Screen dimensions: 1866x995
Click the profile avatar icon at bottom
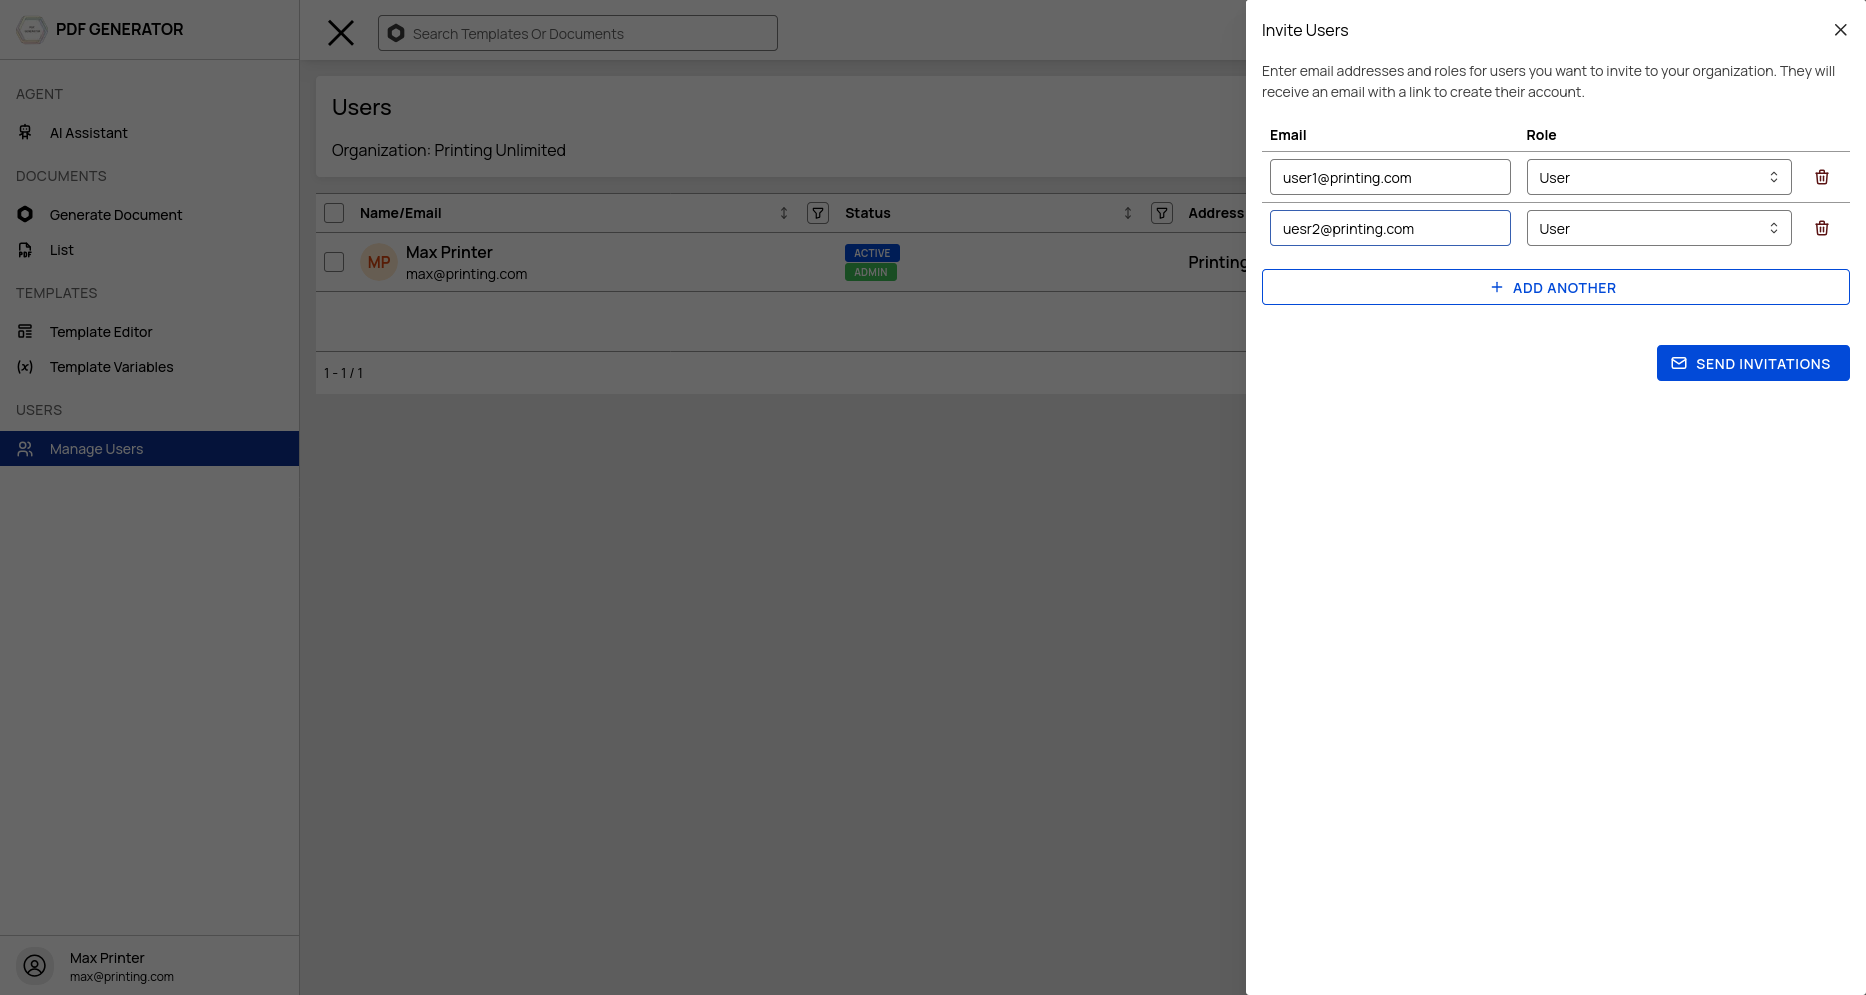pyautogui.click(x=35, y=966)
